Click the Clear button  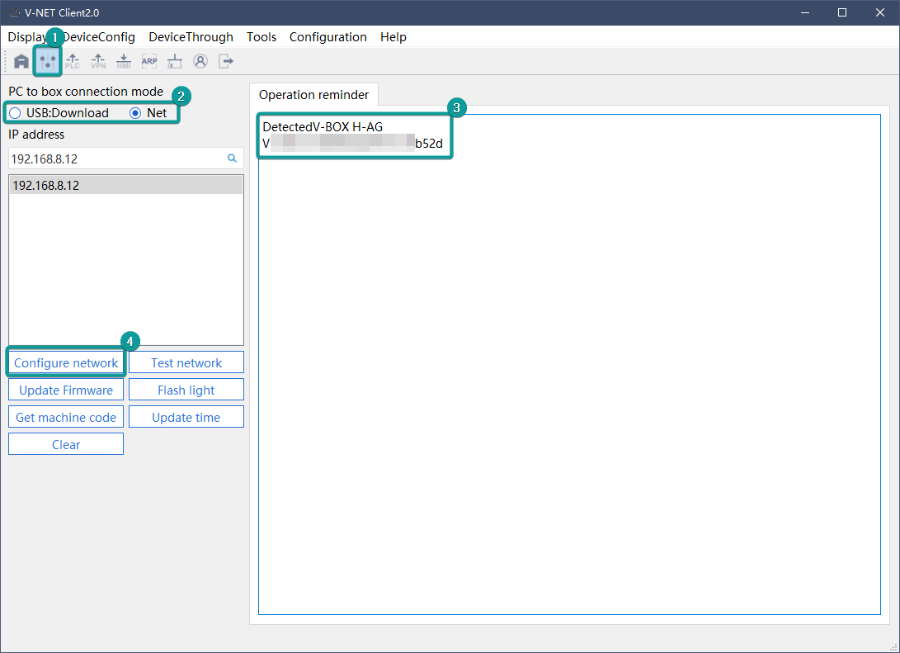click(x=66, y=444)
